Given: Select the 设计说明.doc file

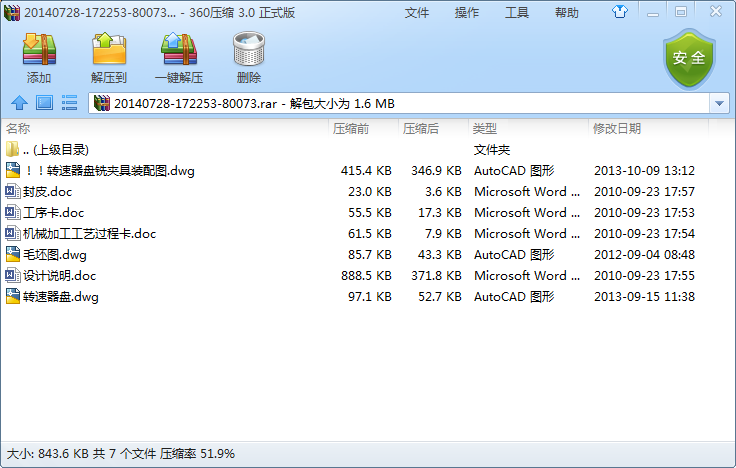Looking at the screenshot, I should 60,275.
